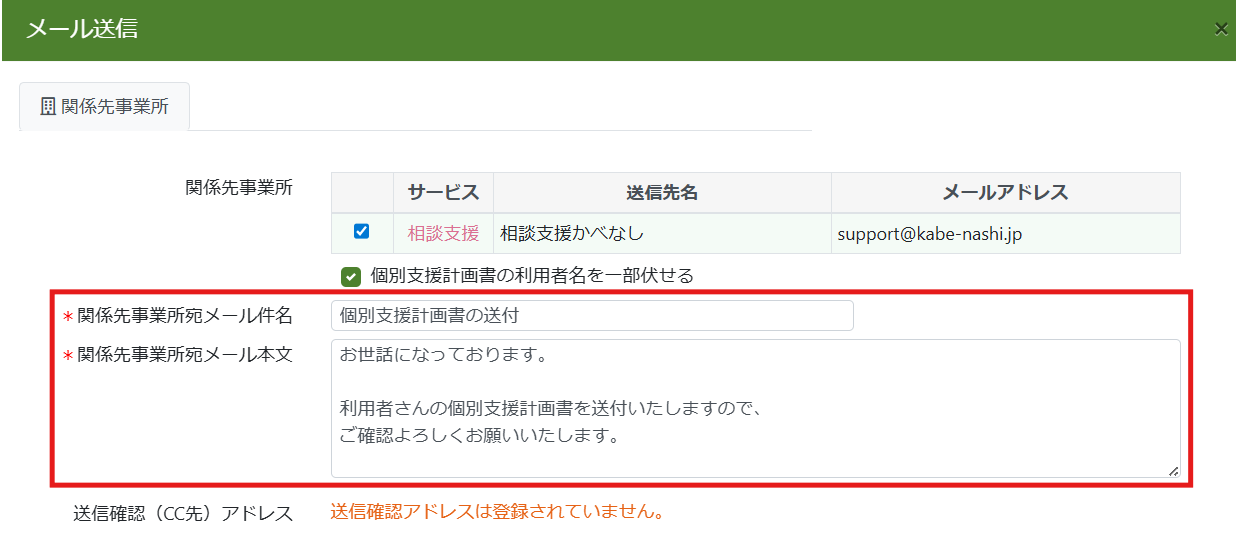Uncheck the 相談支援かべなし recipient row checkbox

click(x=362, y=232)
